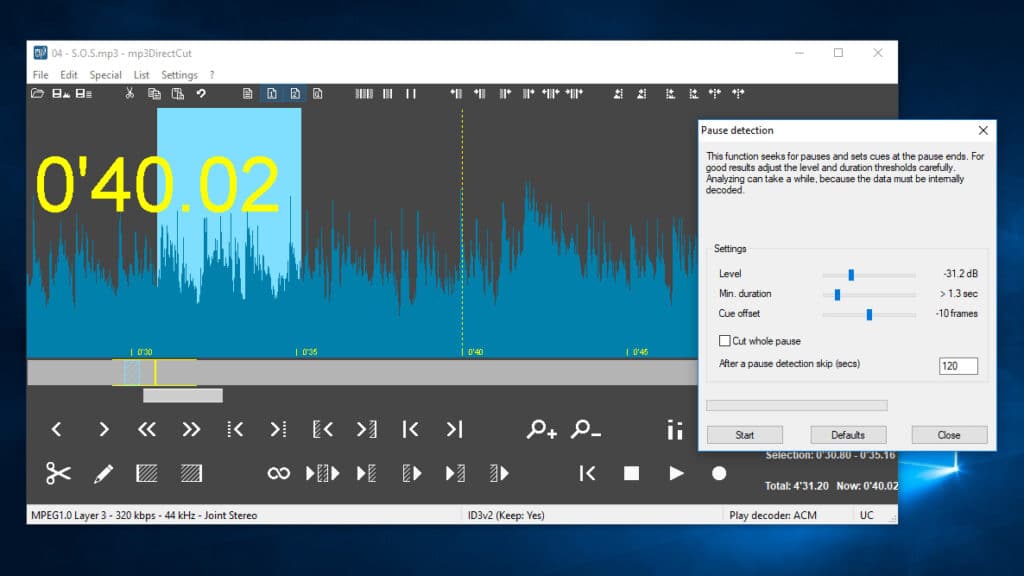Click the Zoom Out magnifier icon
This screenshot has height=576, width=1024.
click(x=586, y=429)
